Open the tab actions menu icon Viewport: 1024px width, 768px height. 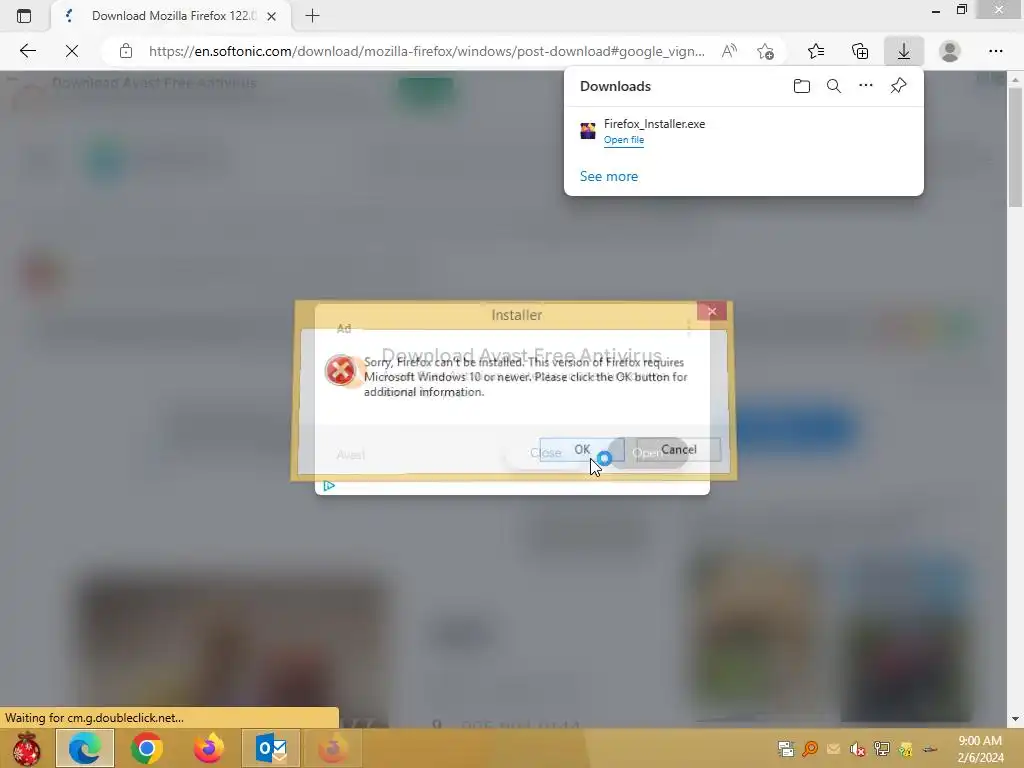coord(24,16)
